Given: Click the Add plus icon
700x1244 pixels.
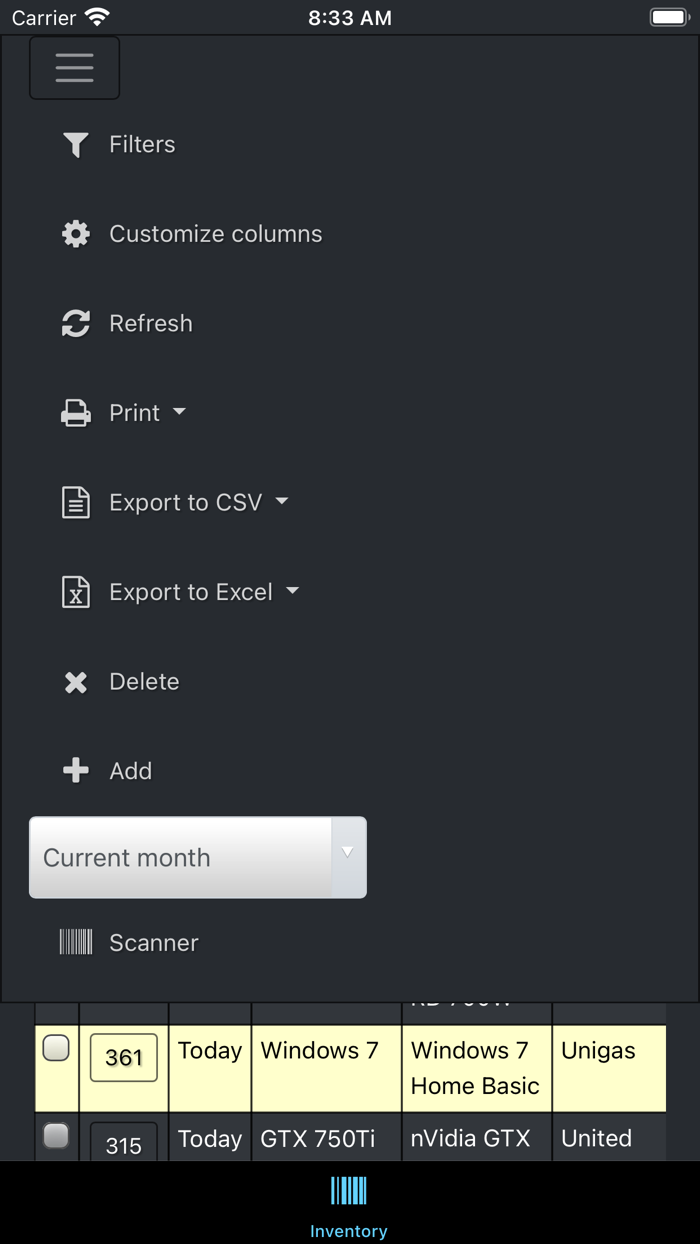Looking at the screenshot, I should [x=76, y=771].
